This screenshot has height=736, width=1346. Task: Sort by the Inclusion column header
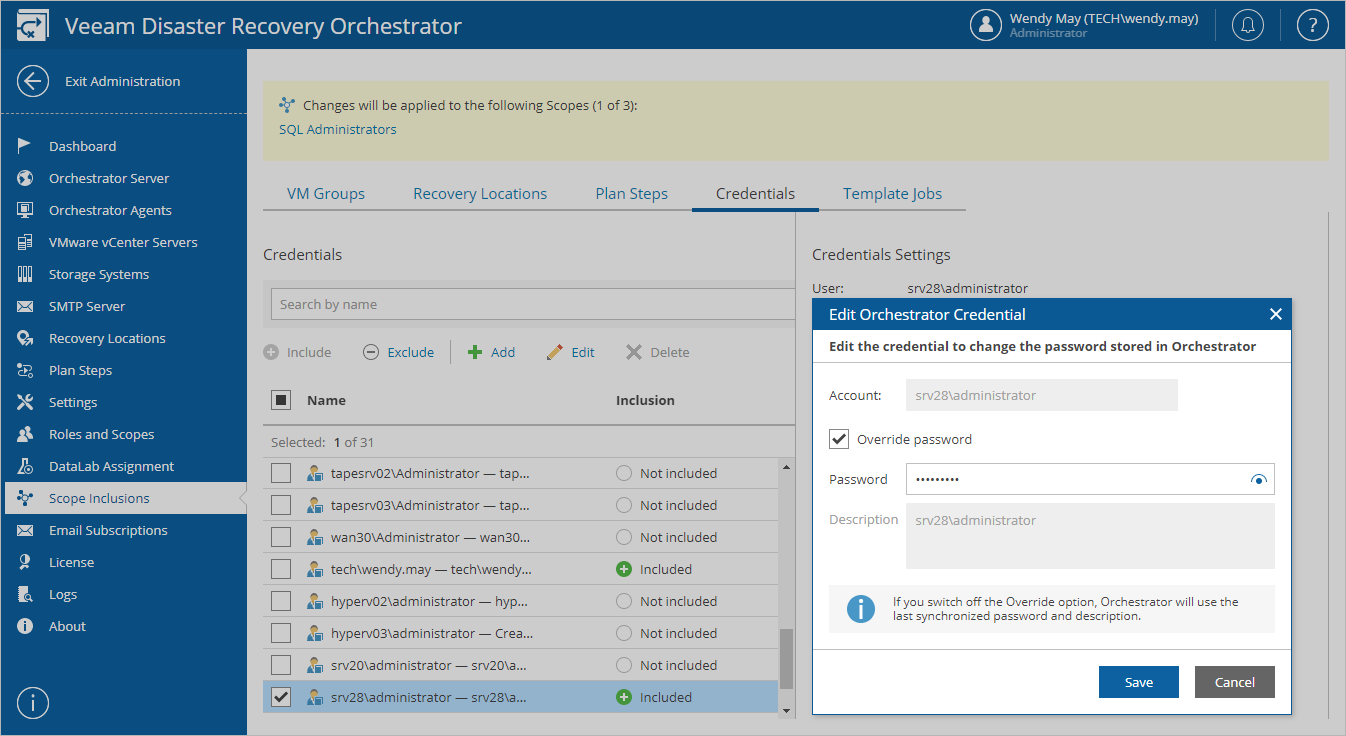click(x=645, y=400)
